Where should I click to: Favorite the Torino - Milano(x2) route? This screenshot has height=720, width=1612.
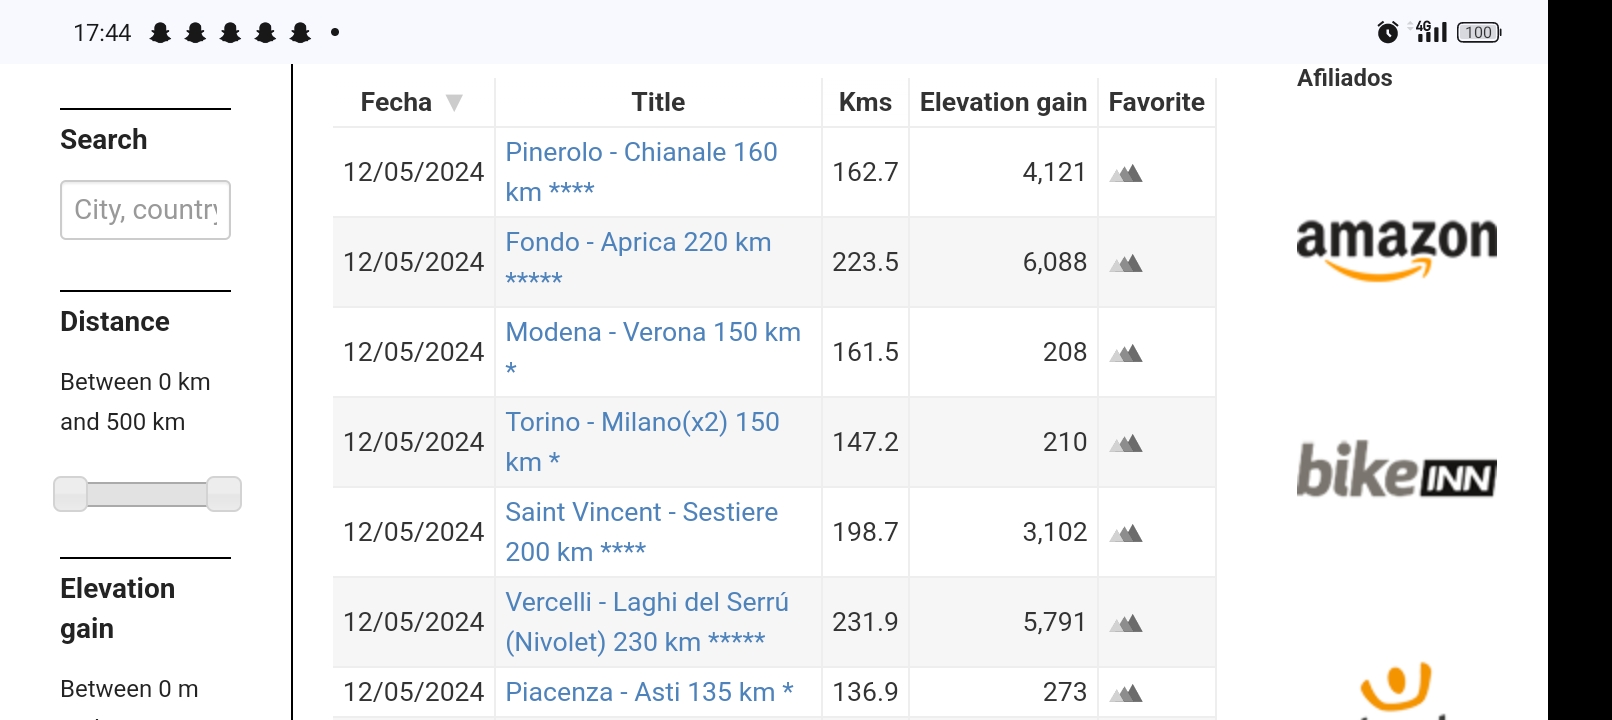1126,443
